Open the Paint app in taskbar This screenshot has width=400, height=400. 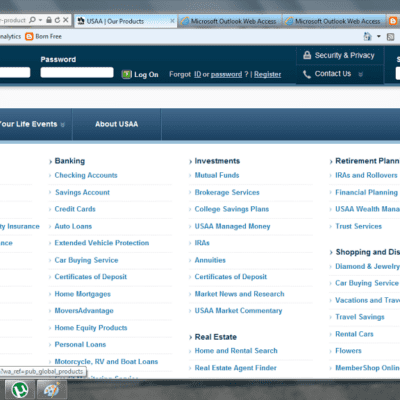pos(52,389)
